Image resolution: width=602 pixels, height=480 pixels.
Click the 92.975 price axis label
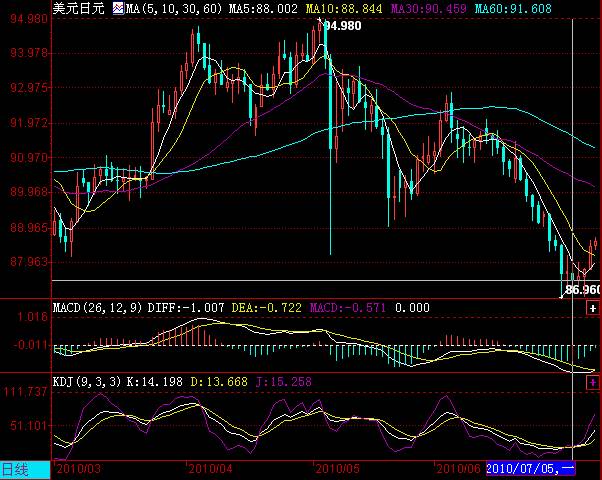tap(29, 88)
